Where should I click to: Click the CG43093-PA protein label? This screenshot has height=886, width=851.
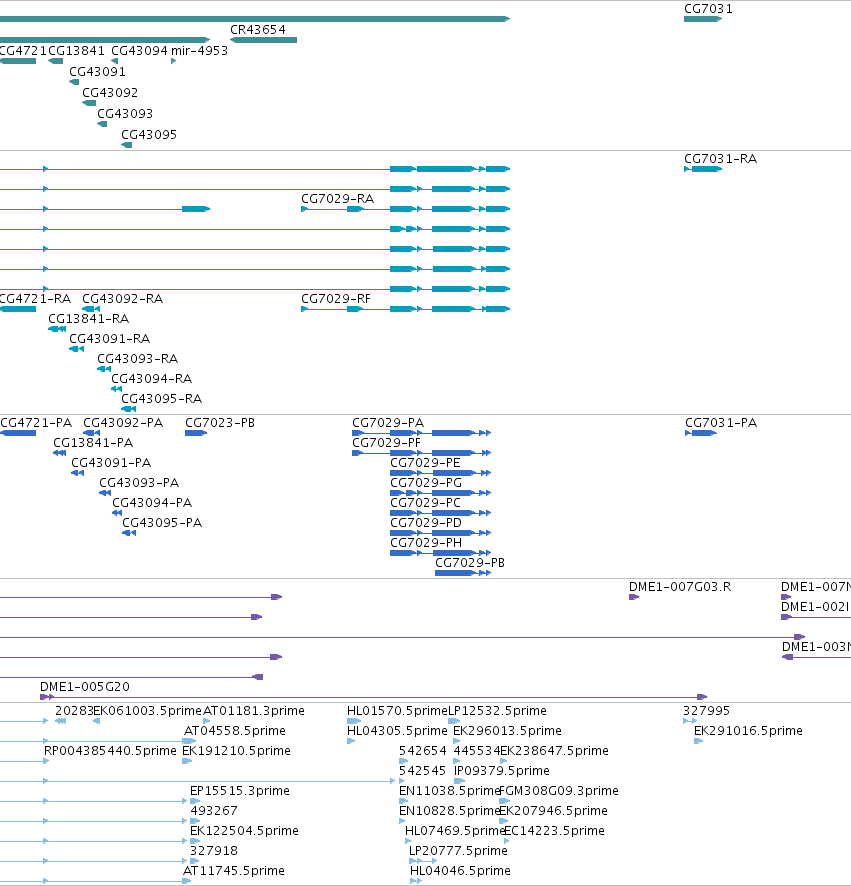click(x=139, y=483)
